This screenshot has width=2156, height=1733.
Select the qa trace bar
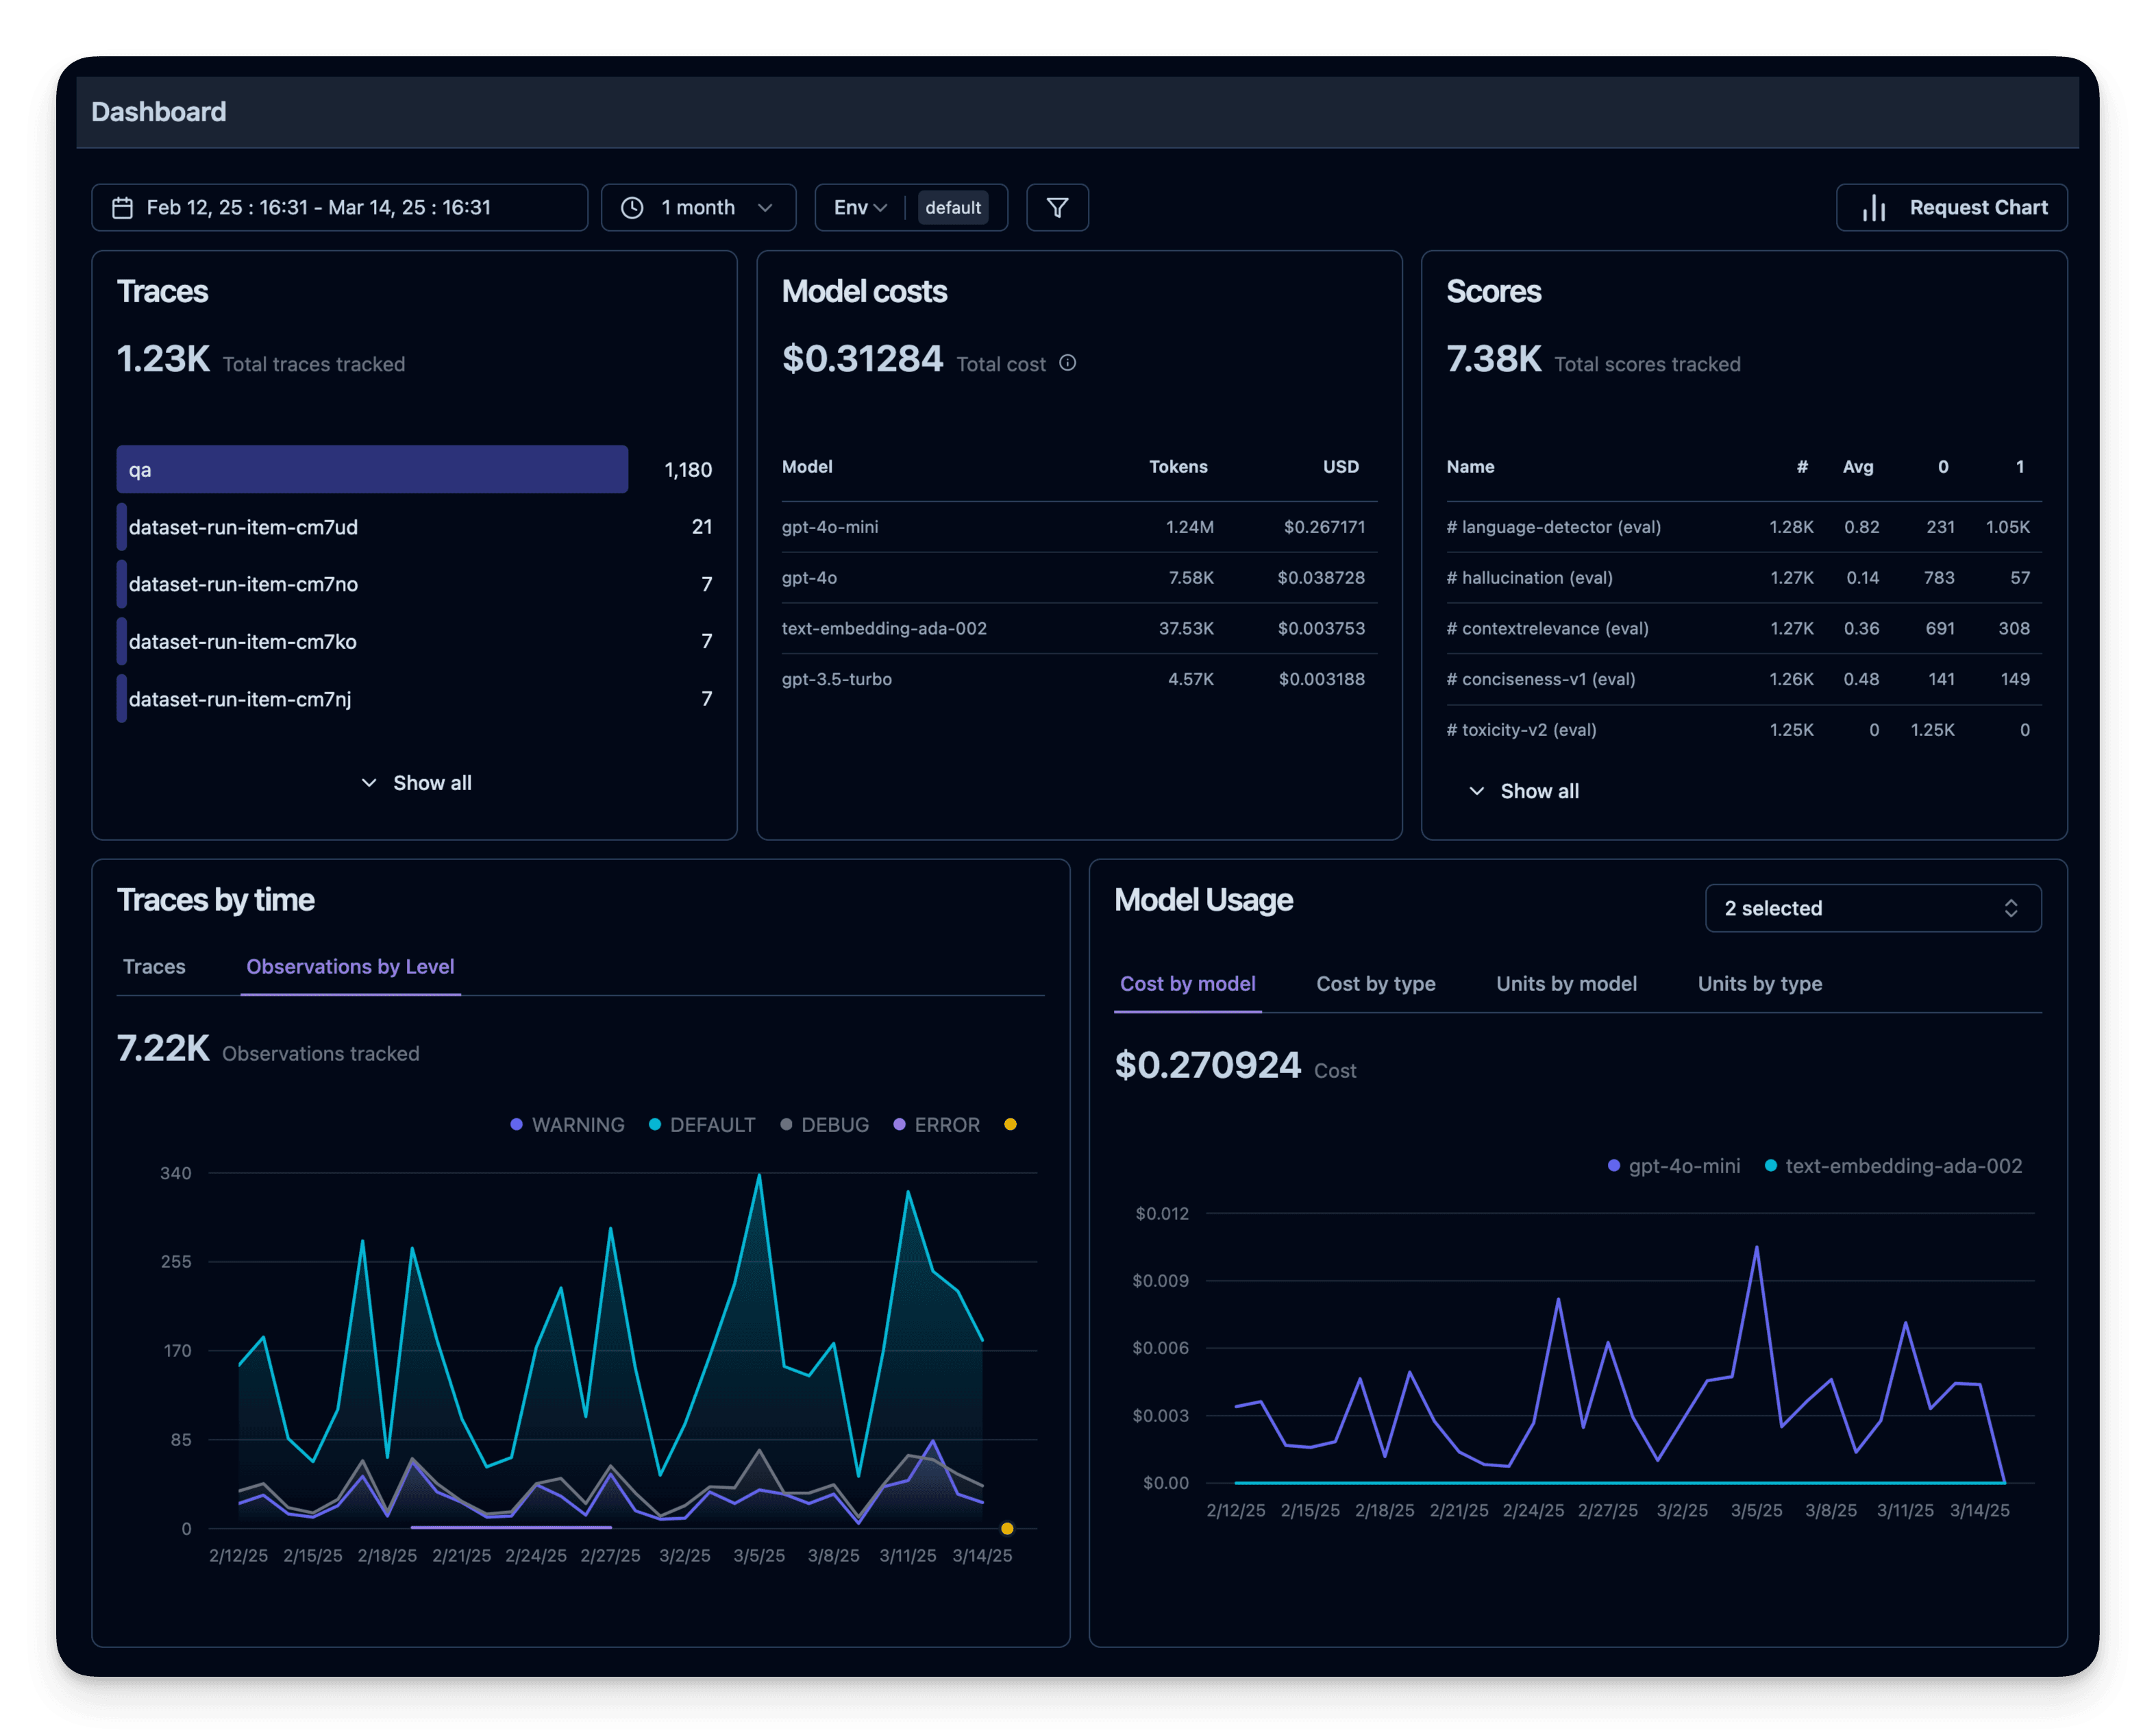[371, 469]
